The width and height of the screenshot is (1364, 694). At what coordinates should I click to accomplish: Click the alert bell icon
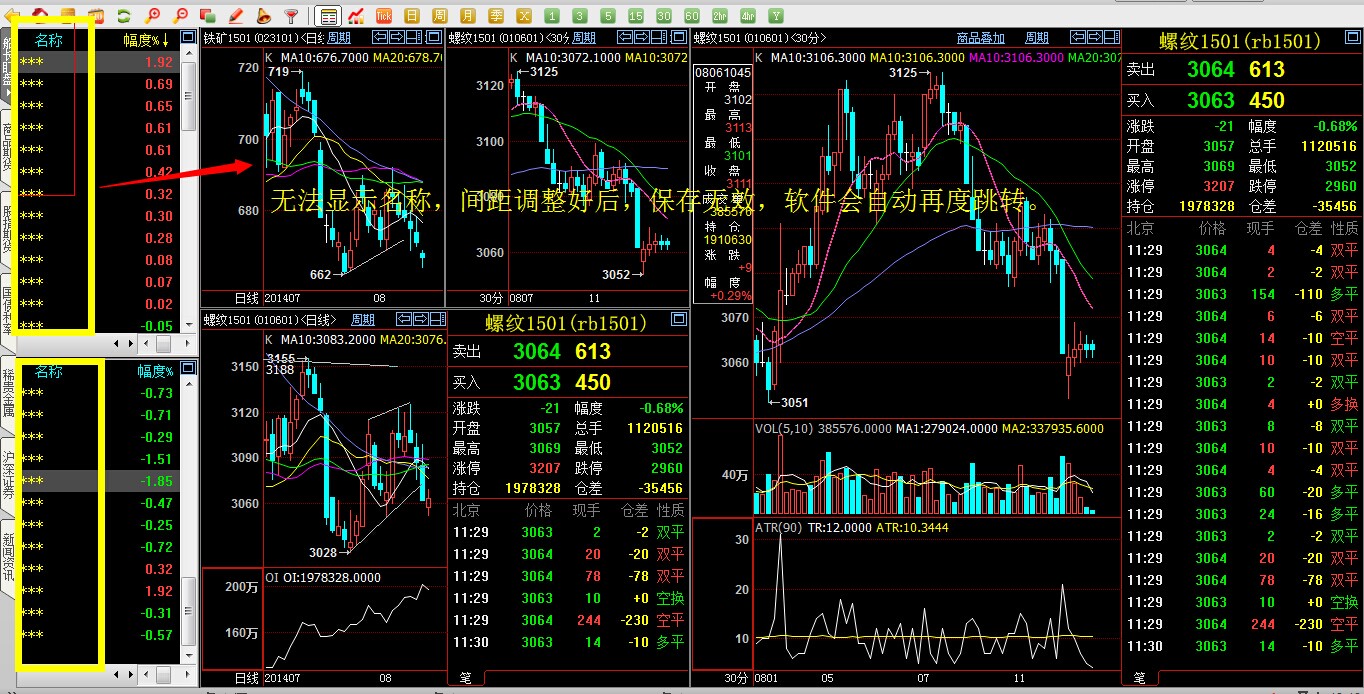[263, 15]
